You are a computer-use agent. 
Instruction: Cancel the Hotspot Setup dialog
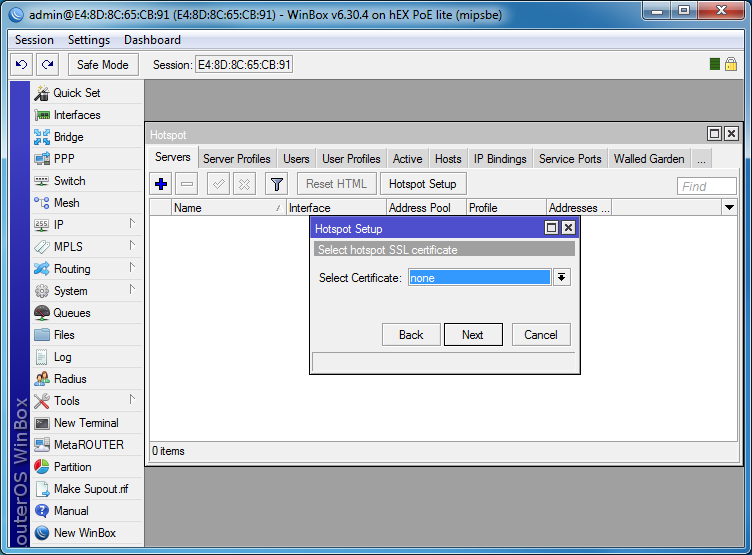[541, 334]
